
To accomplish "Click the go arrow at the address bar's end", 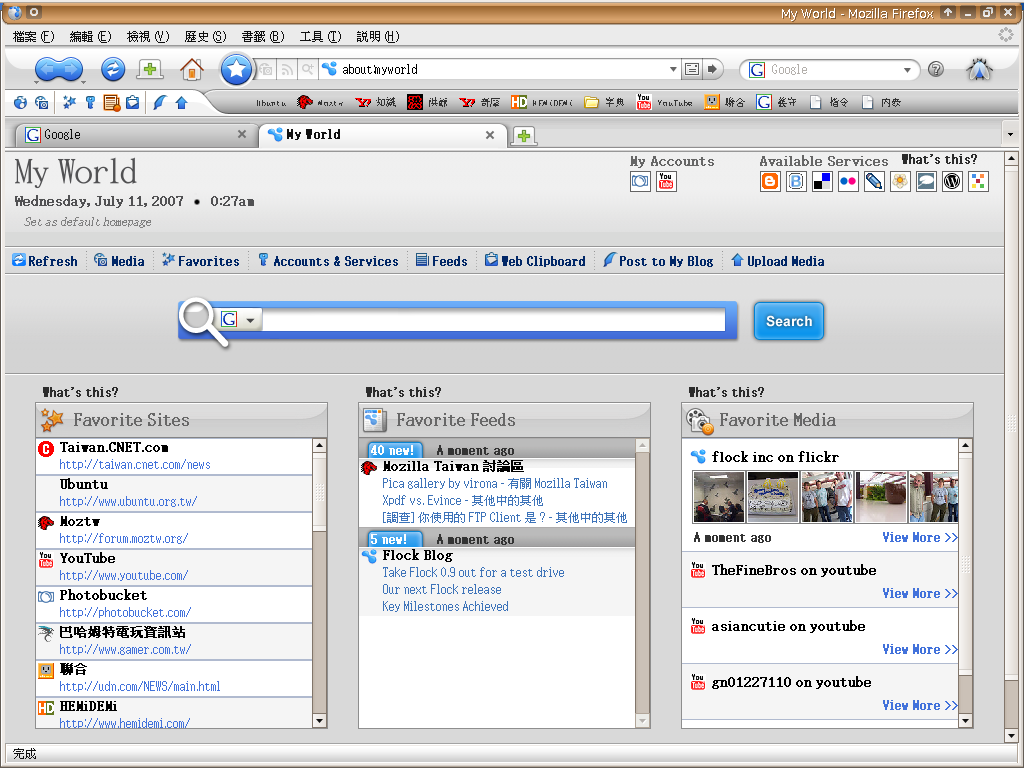I will pos(712,69).
